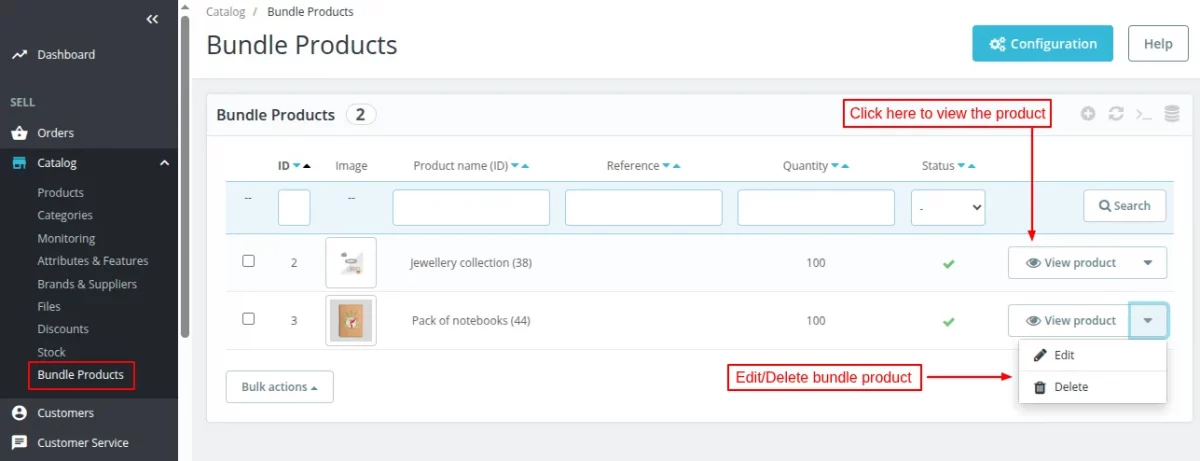This screenshot has width=1200, height=461.
Task: Click the Product name filter input field
Action: [471, 207]
